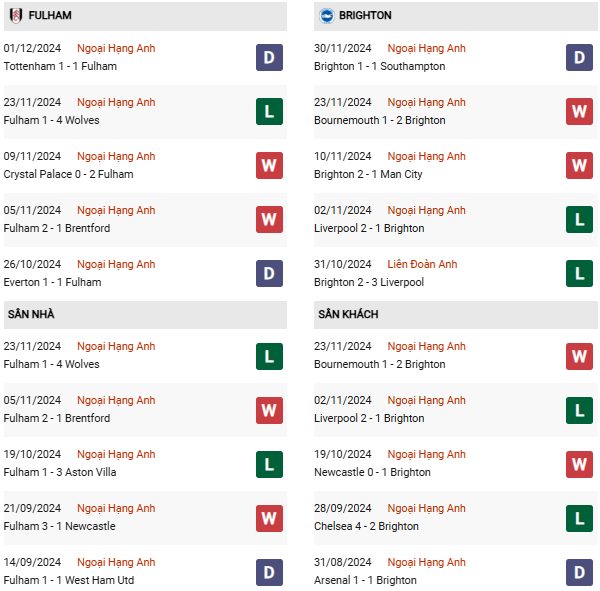Select L badge beside Chelsea 4-2 Brighton
600x591 pixels.
point(580,518)
